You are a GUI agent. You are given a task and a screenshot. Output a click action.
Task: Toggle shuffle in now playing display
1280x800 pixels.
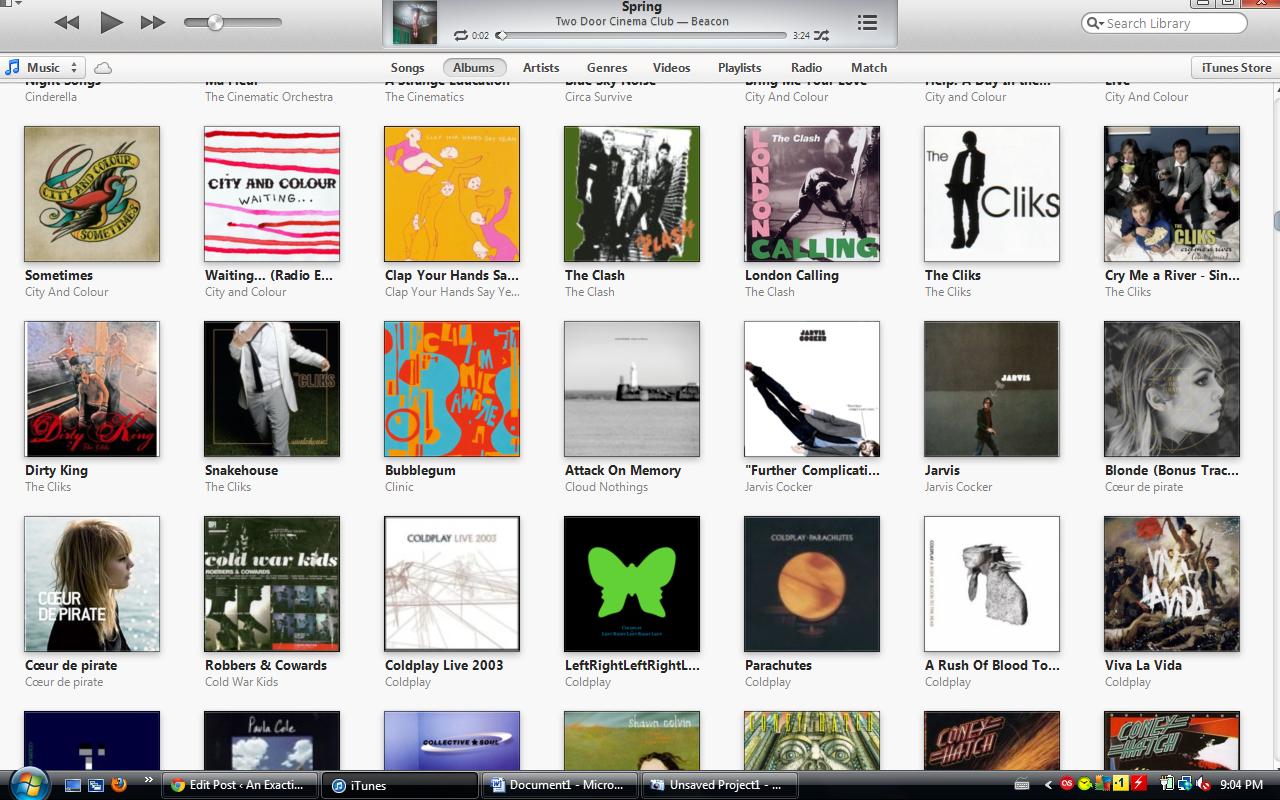[821, 36]
